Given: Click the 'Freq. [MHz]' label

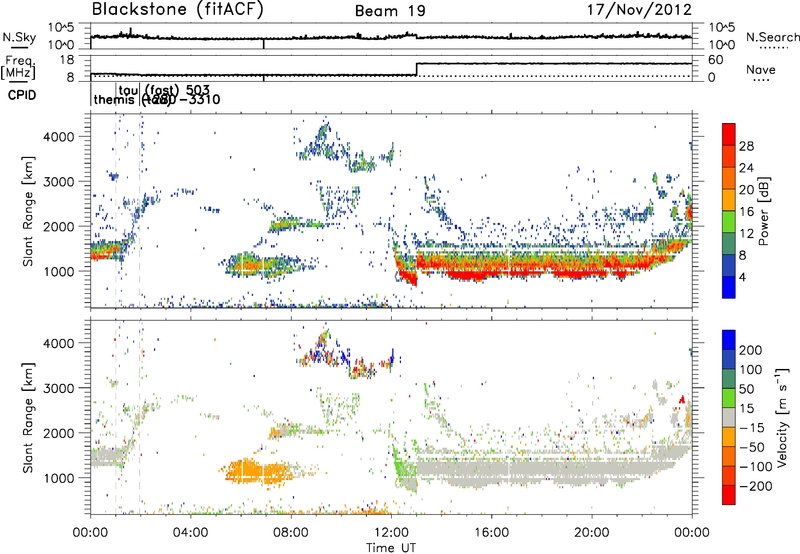Looking at the screenshot, I should tap(18, 68).
